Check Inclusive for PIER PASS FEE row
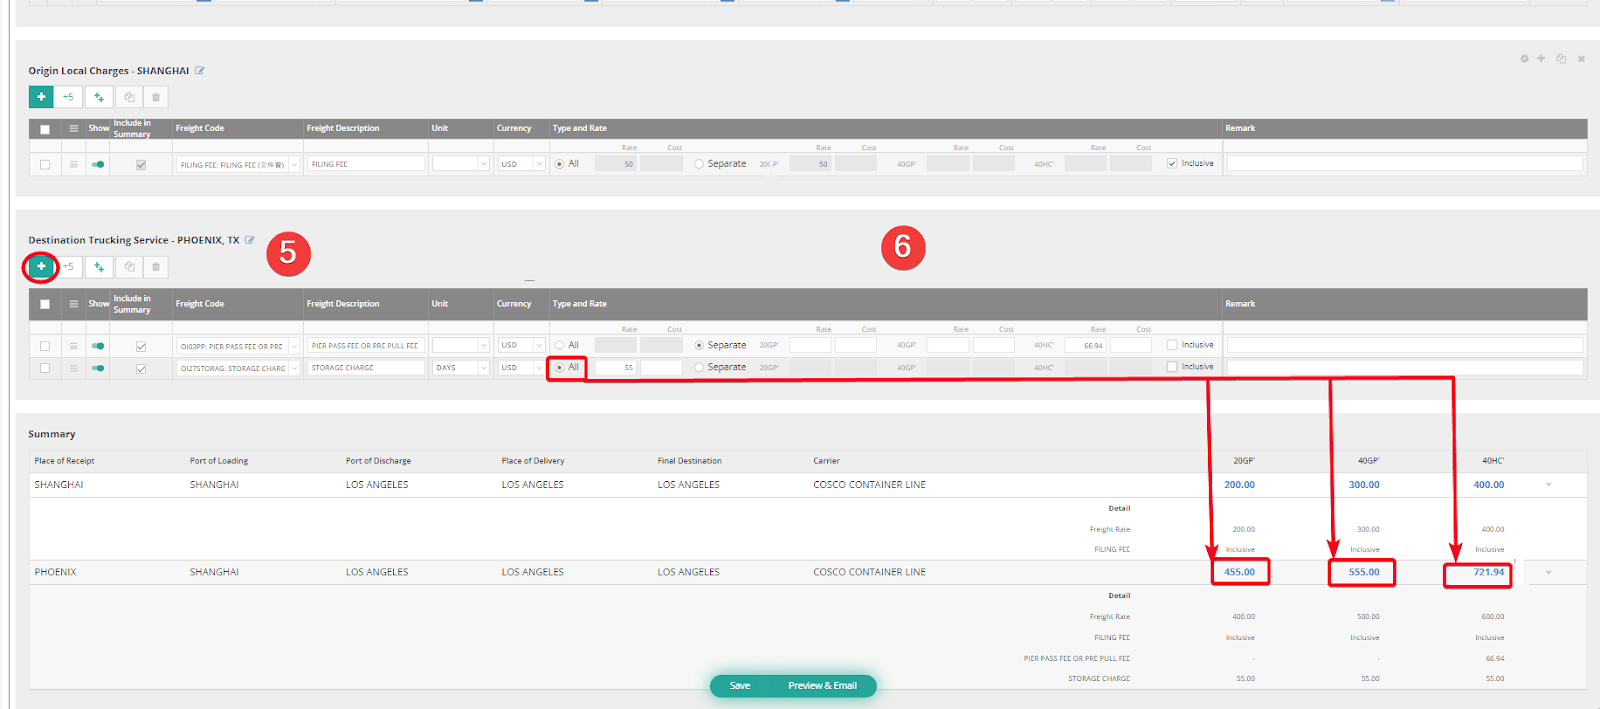1600x709 pixels. [x=1172, y=345]
